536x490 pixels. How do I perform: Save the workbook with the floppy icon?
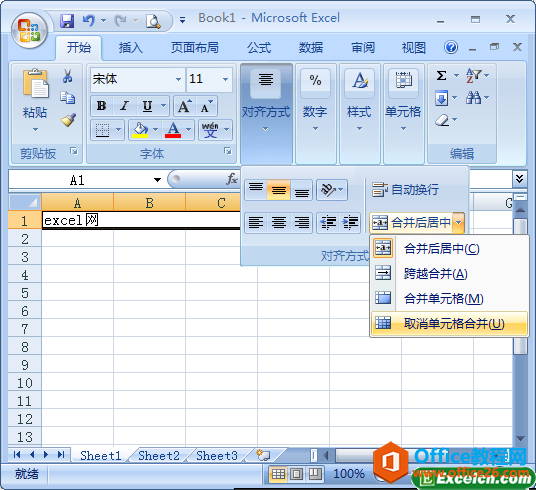[67, 21]
